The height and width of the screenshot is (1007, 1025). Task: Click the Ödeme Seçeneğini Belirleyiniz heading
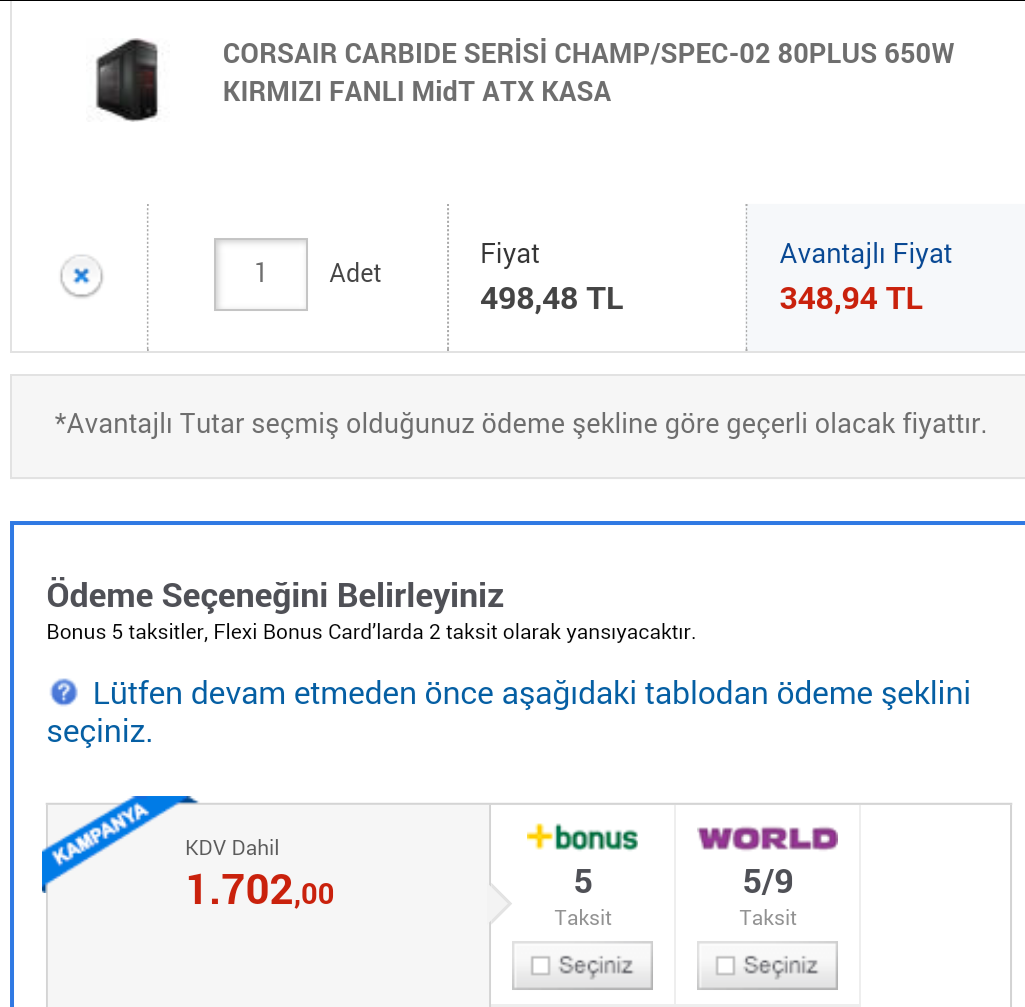tap(275, 596)
